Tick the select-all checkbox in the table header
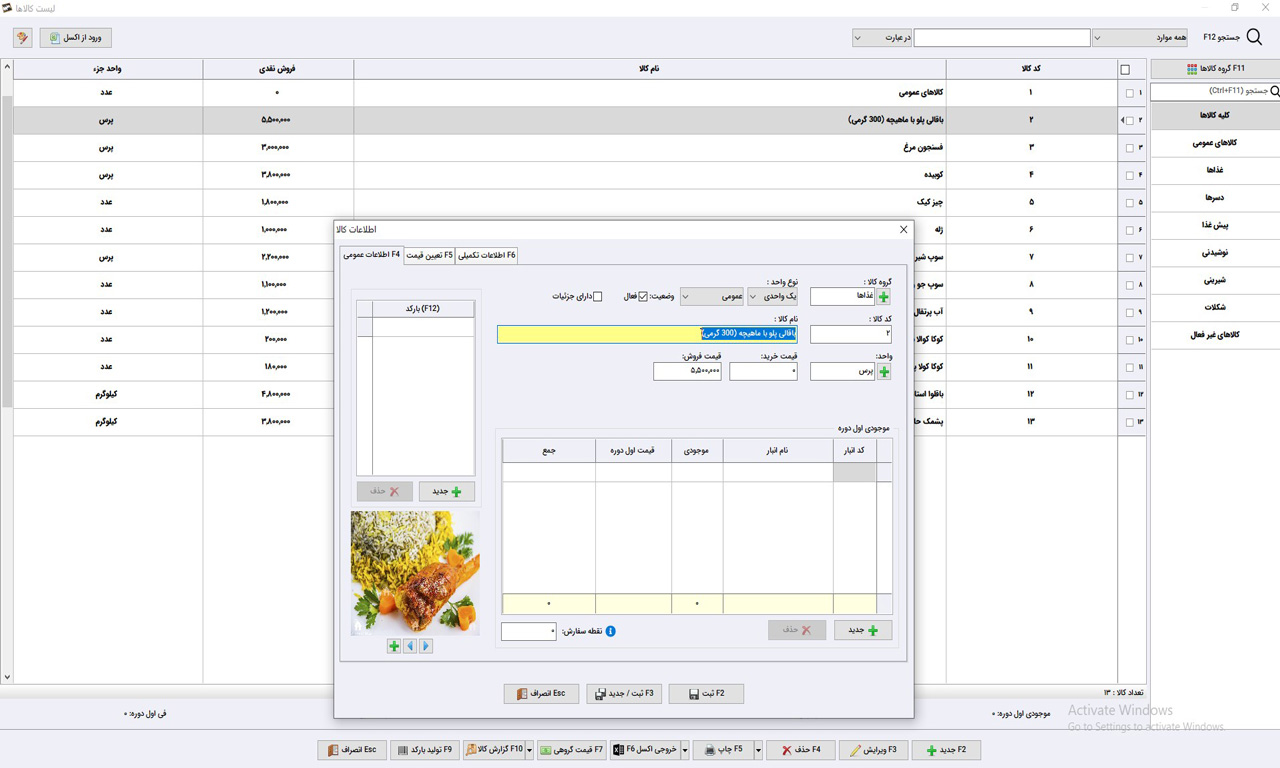 point(1125,70)
